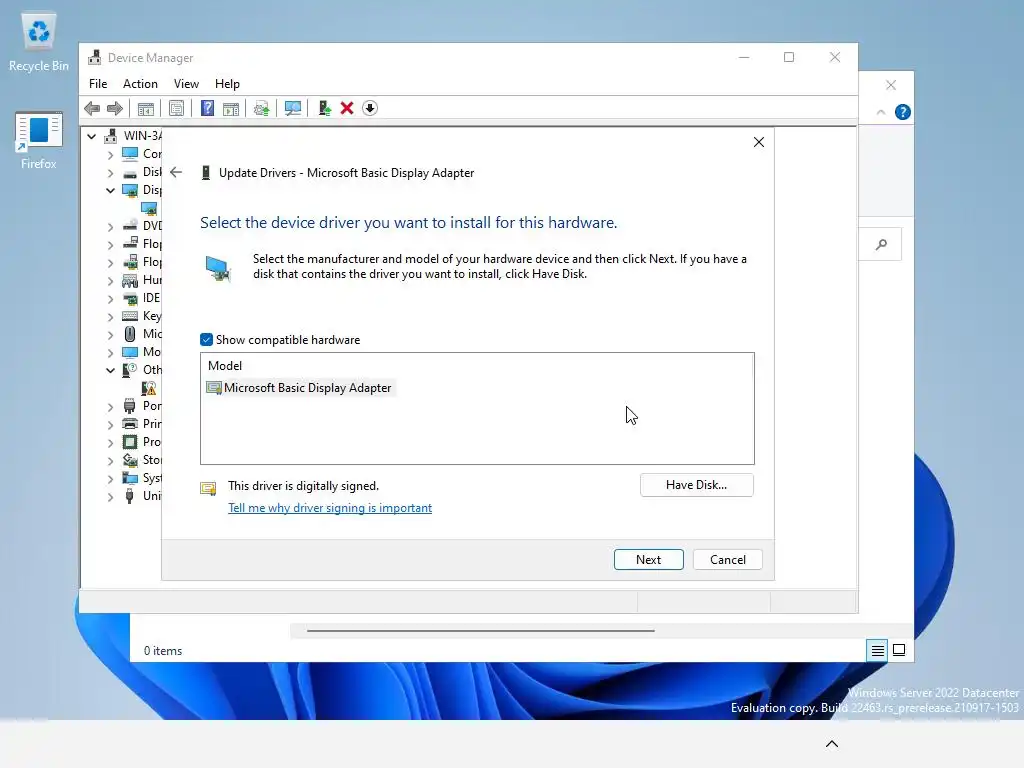Open the File menu

(98, 84)
